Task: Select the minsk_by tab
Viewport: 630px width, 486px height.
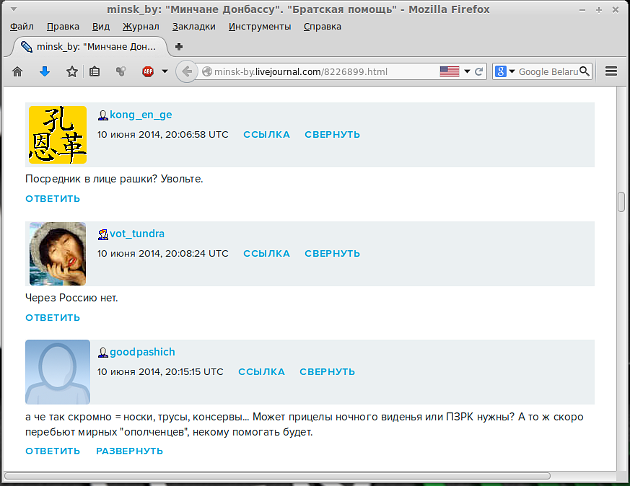Action: tap(88, 47)
